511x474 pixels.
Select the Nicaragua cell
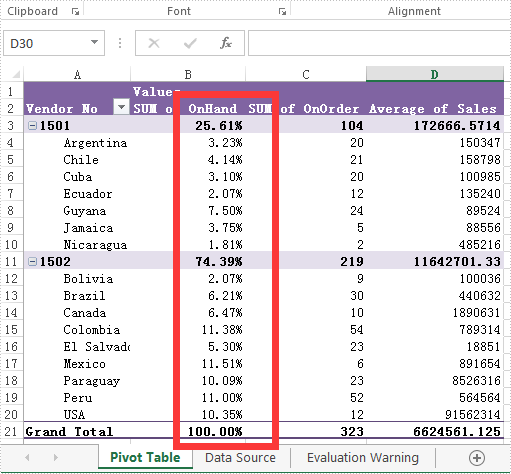77,245
